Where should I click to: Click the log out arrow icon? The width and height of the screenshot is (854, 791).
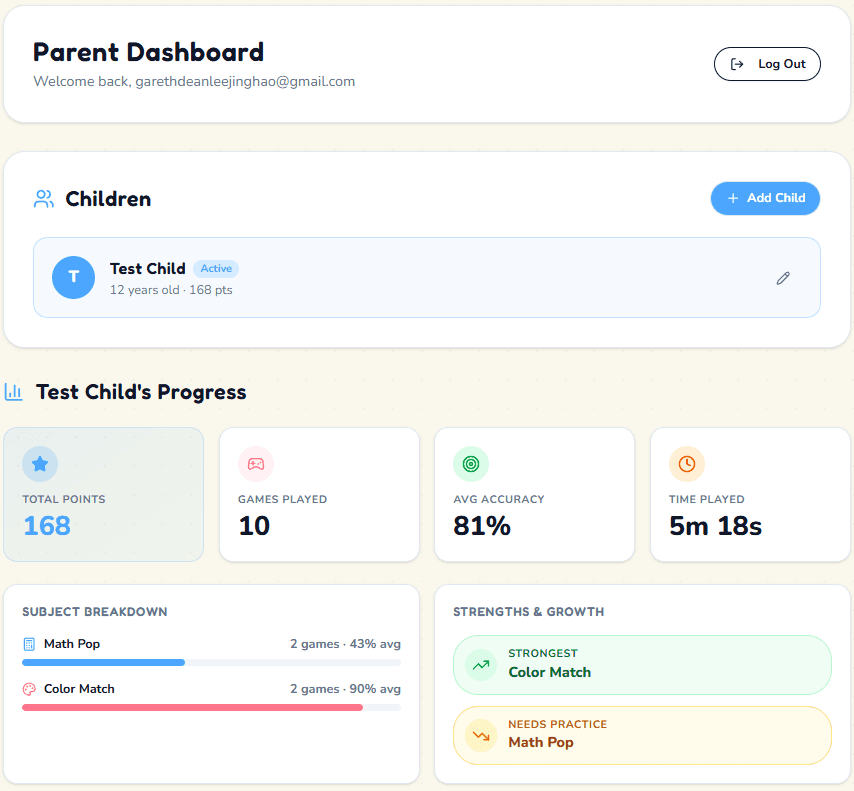(x=737, y=63)
